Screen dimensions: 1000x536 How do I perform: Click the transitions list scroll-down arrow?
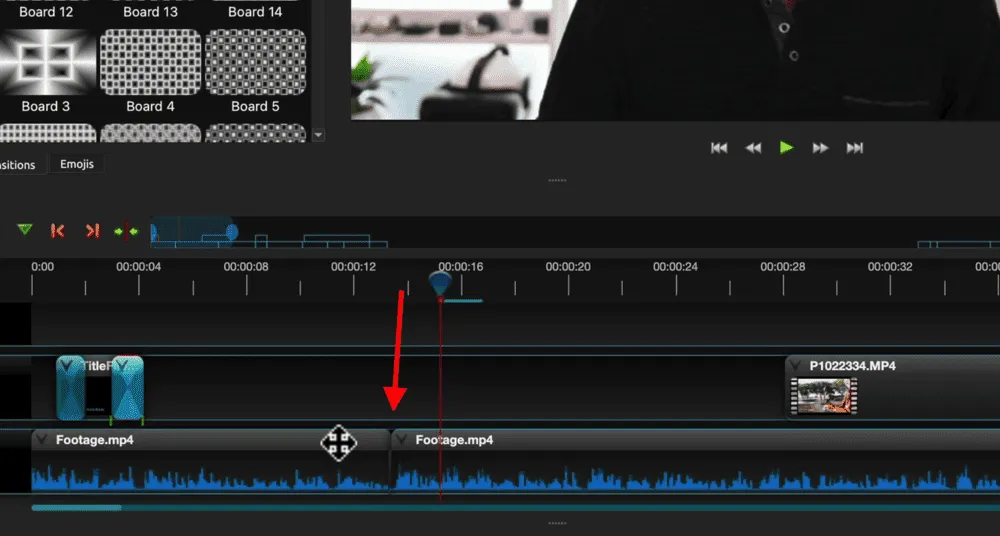(319, 135)
